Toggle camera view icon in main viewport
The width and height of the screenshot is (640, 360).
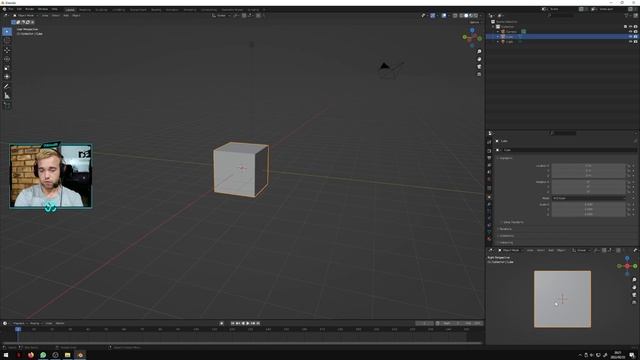pyautogui.click(x=479, y=67)
